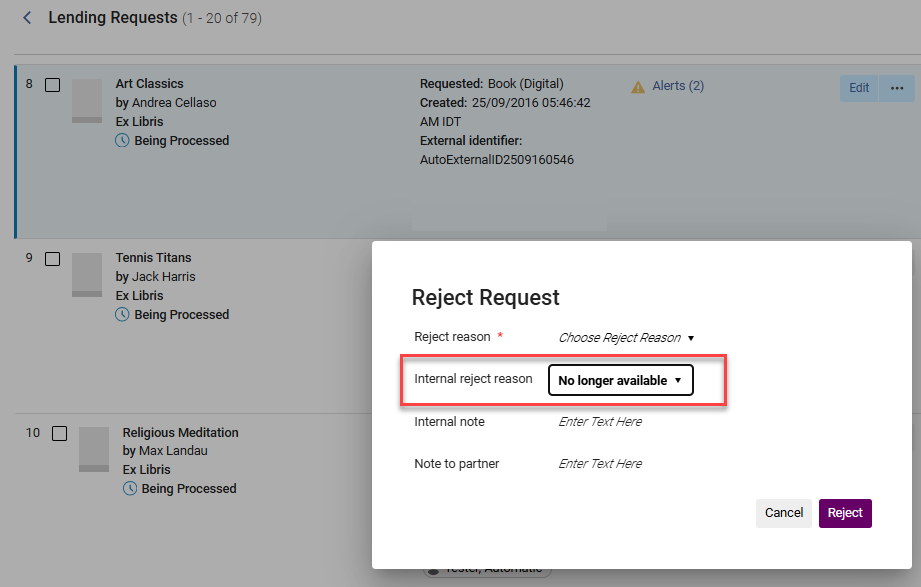Click the Tennis Titans book cover icon

87,275
